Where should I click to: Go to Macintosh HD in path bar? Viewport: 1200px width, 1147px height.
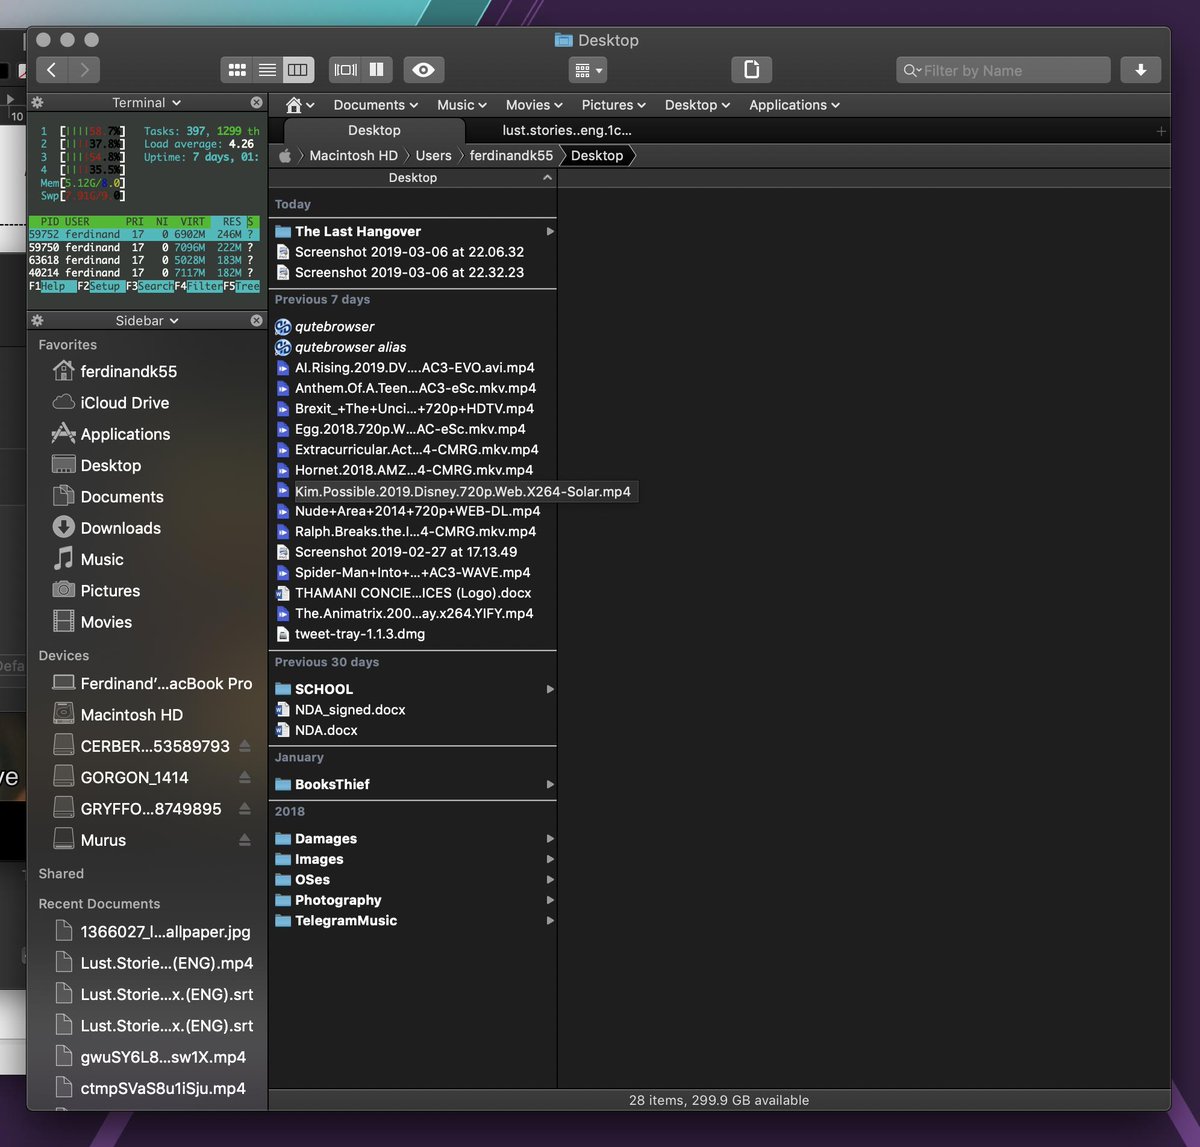click(353, 156)
